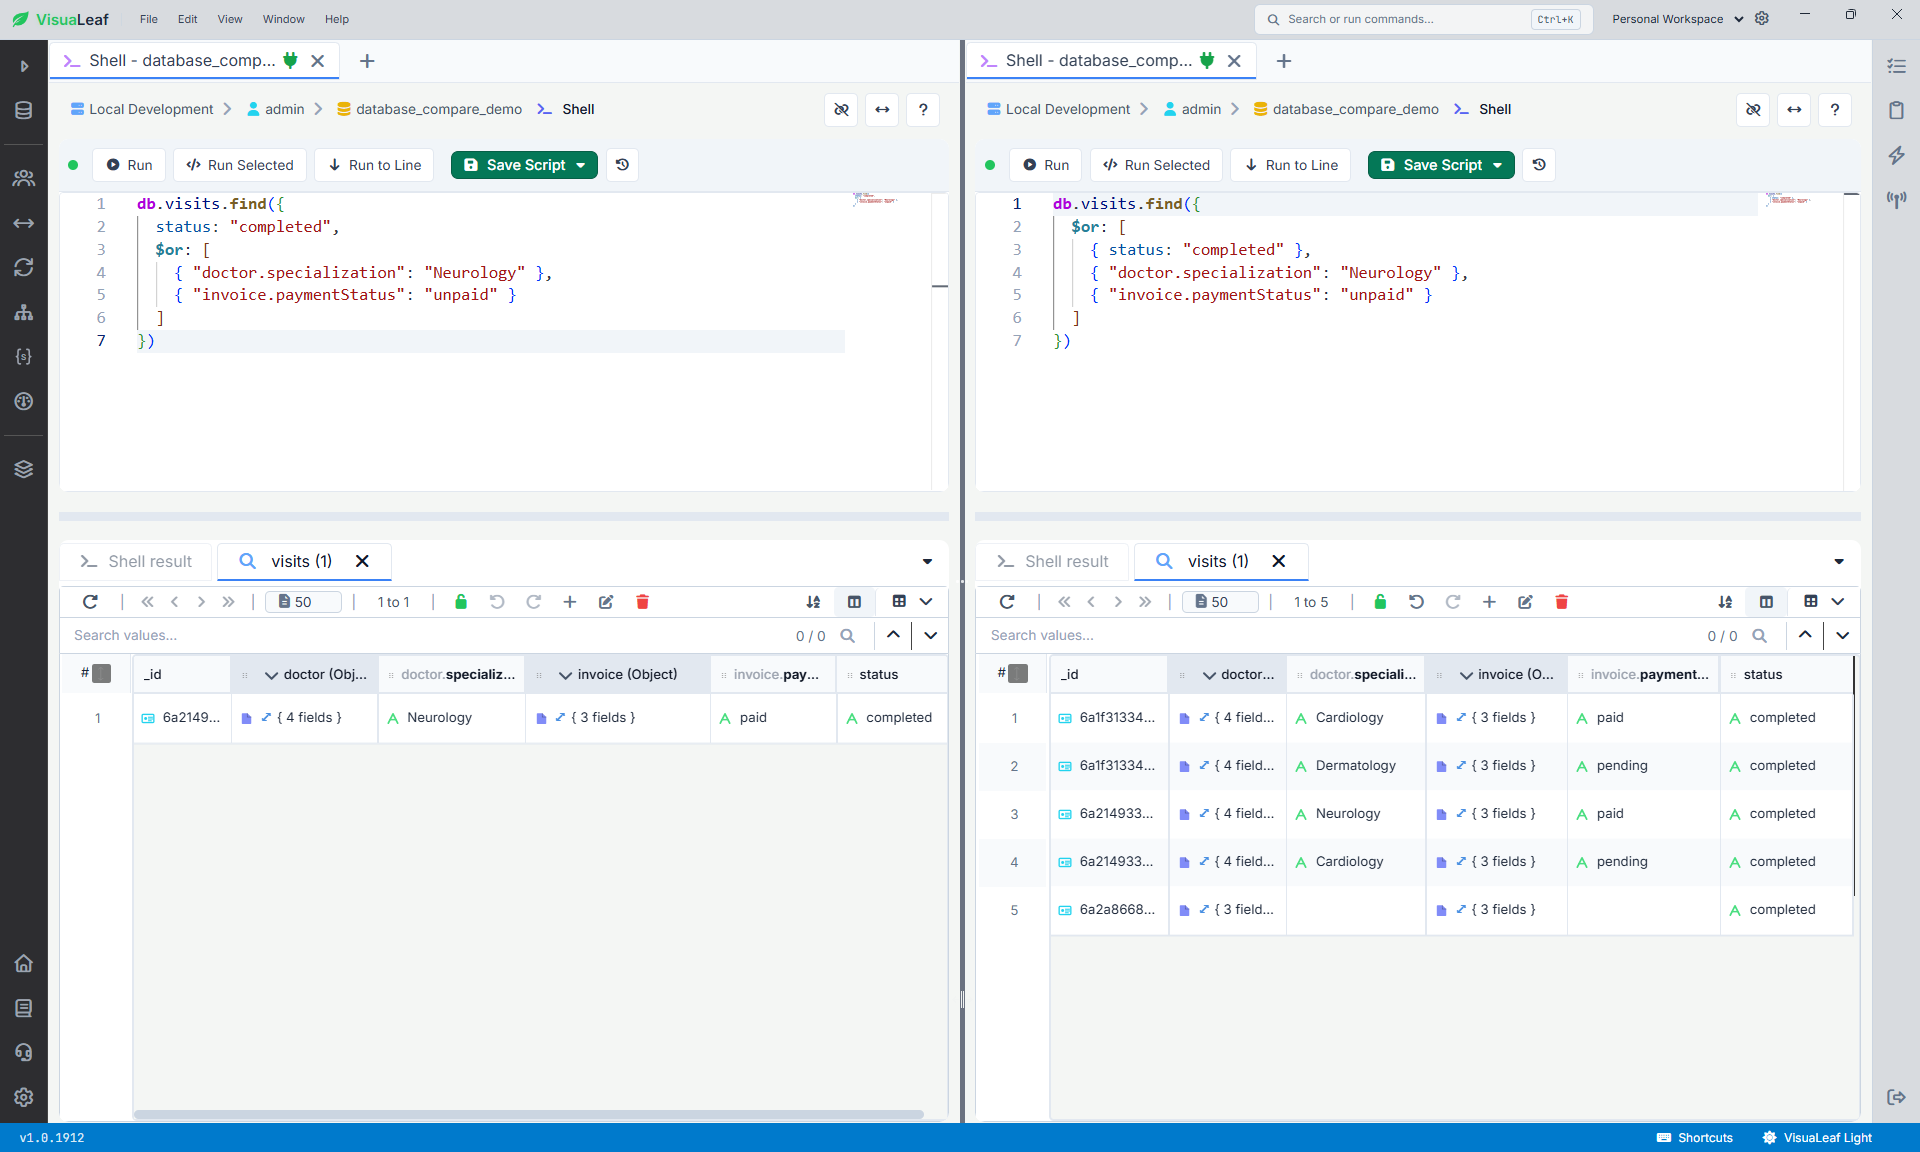Screen dimensions: 1920x1152
Task: Open the schema hierarchy icon in sidebar
Action: [24, 312]
